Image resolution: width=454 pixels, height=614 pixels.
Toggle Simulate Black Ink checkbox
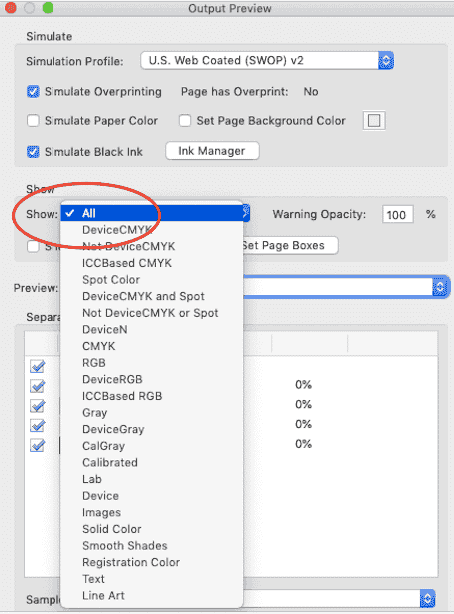click(x=33, y=152)
